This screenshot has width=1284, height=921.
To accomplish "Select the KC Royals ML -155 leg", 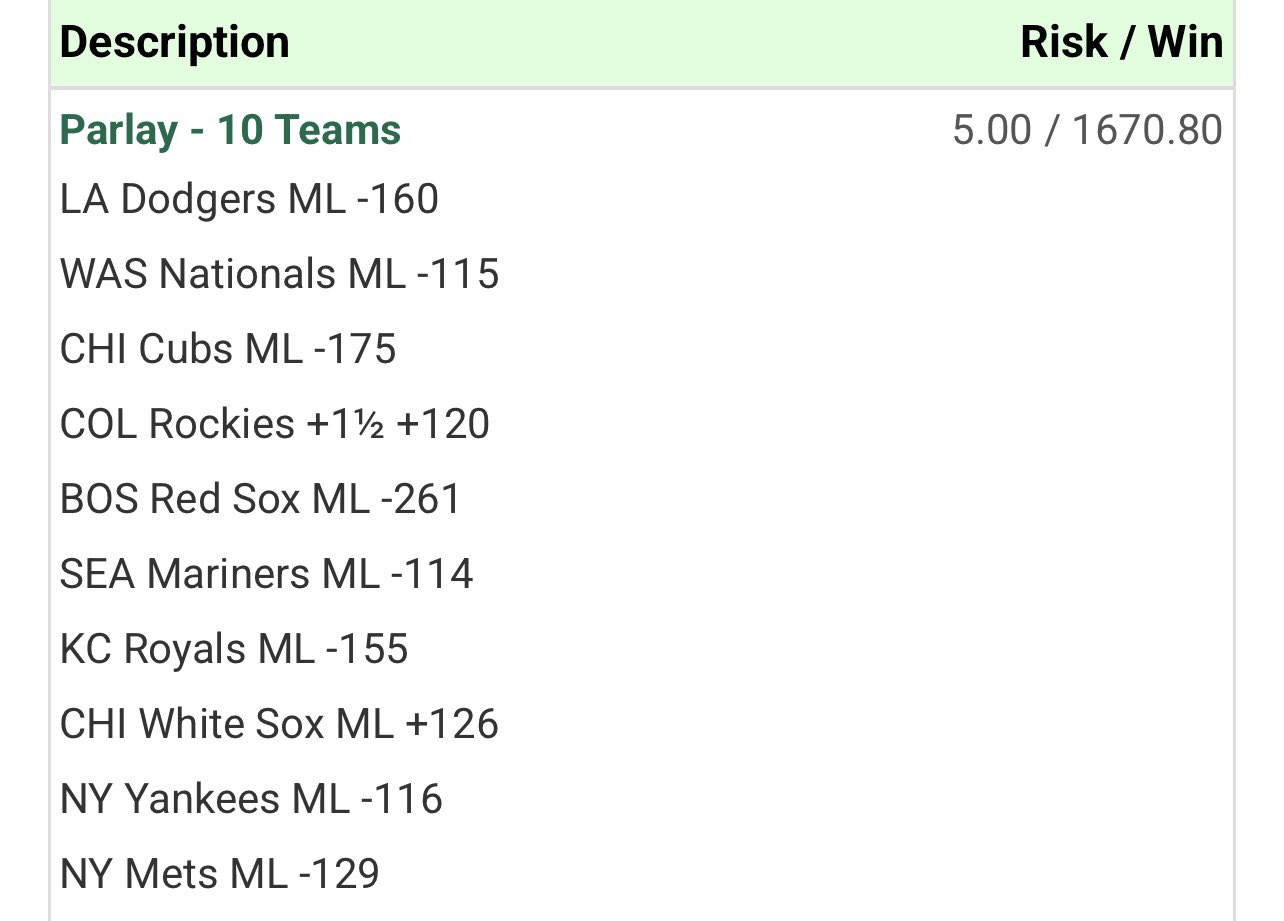I will coord(234,649).
